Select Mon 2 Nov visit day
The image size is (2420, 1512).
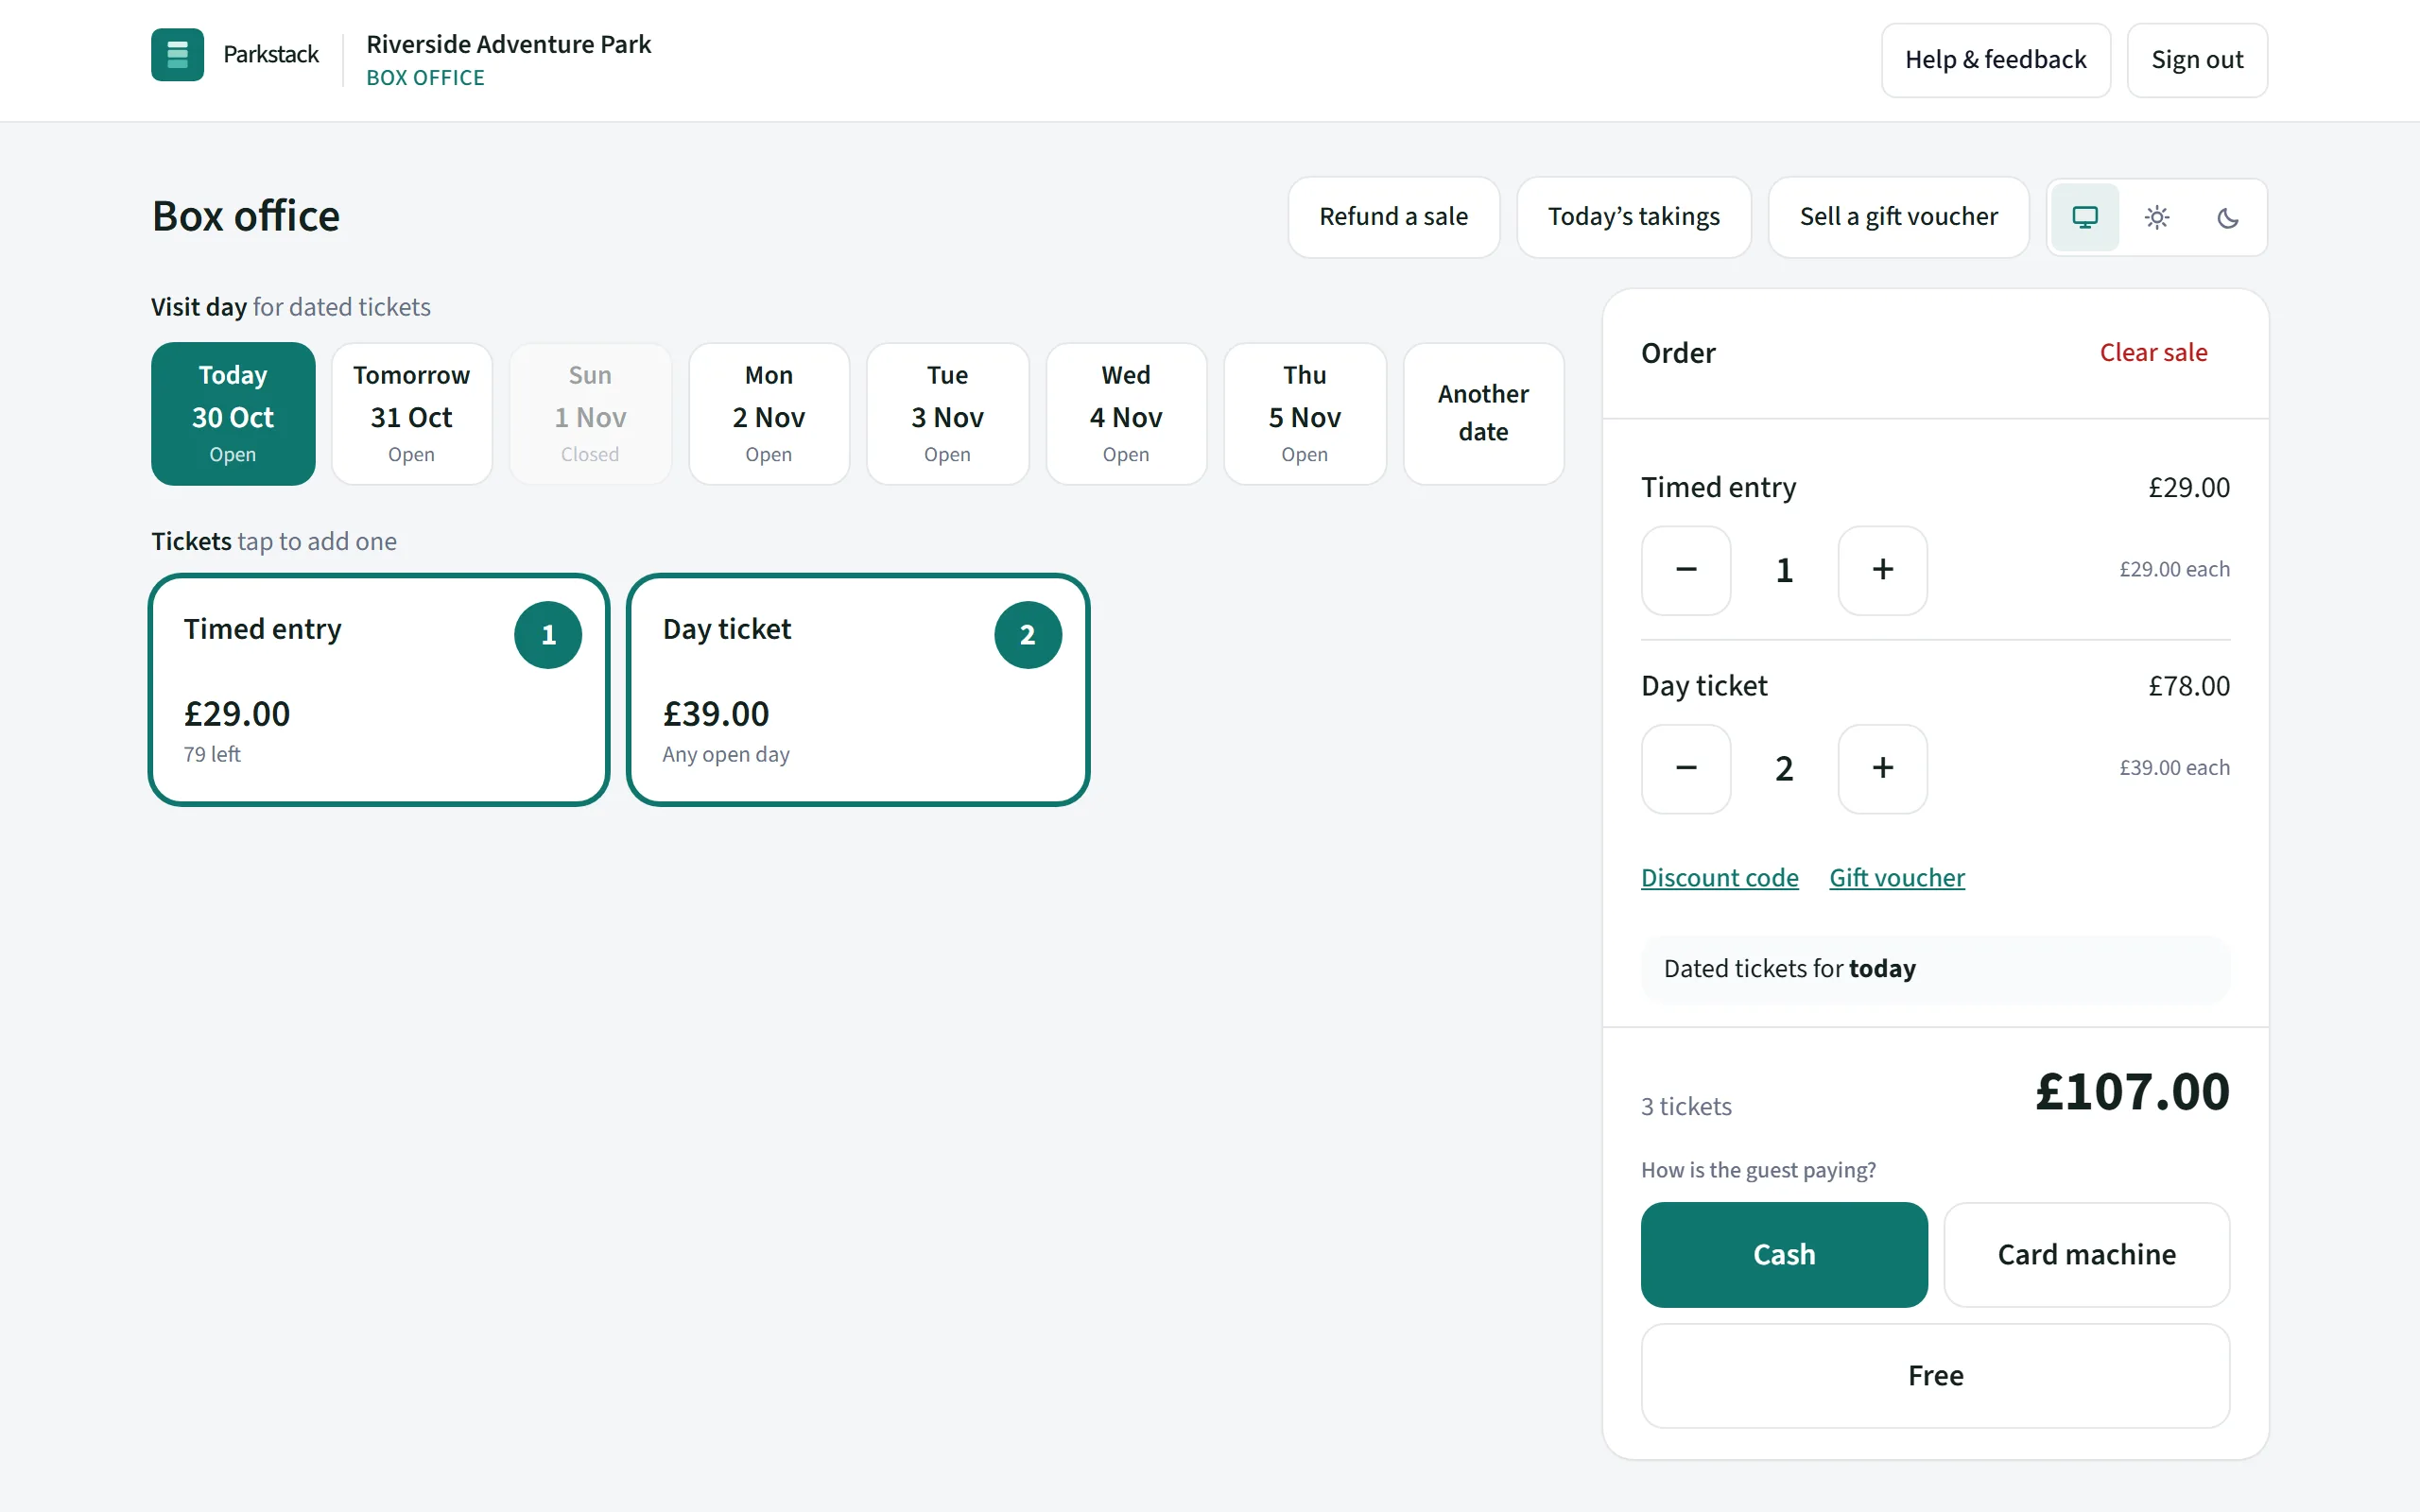tap(769, 414)
